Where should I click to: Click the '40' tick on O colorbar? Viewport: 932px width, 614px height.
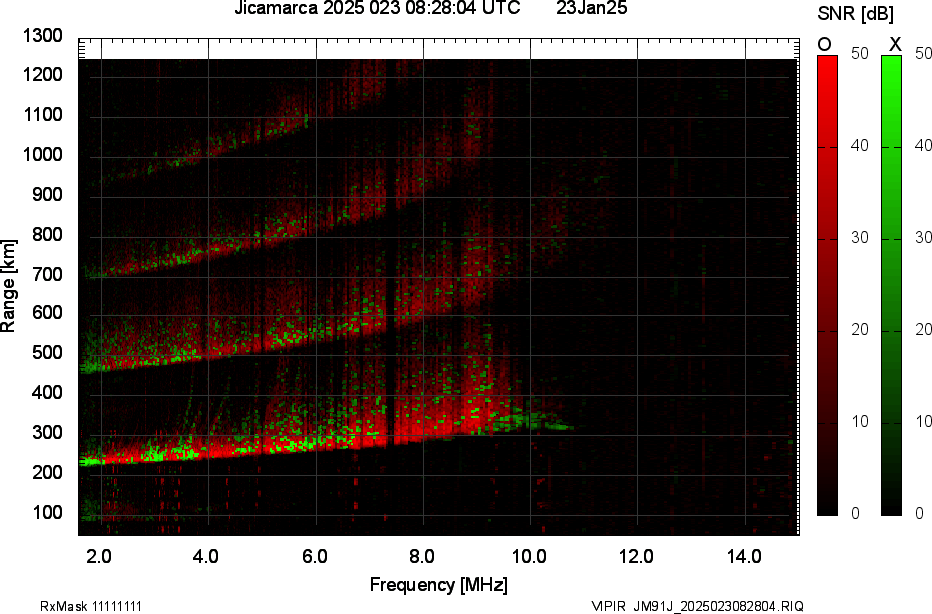point(859,146)
